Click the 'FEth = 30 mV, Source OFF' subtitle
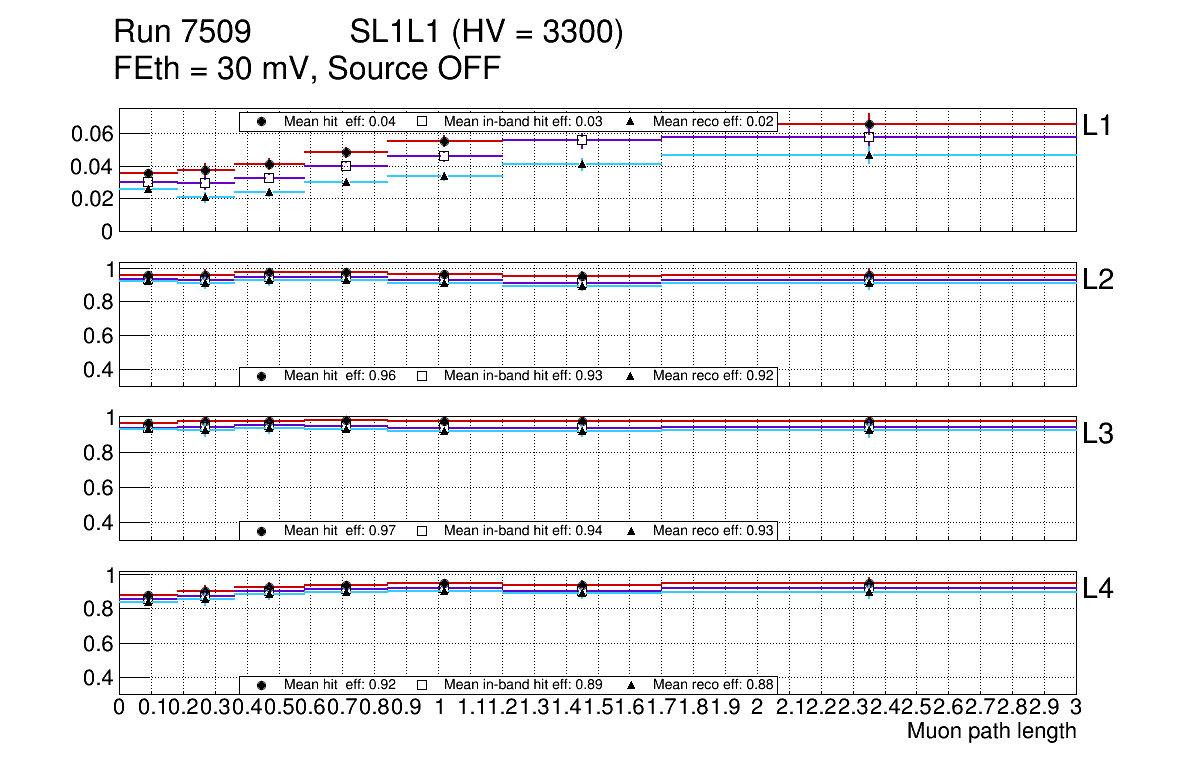The width and height of the screenshot is (1196, 772). [x=307, y=69]
